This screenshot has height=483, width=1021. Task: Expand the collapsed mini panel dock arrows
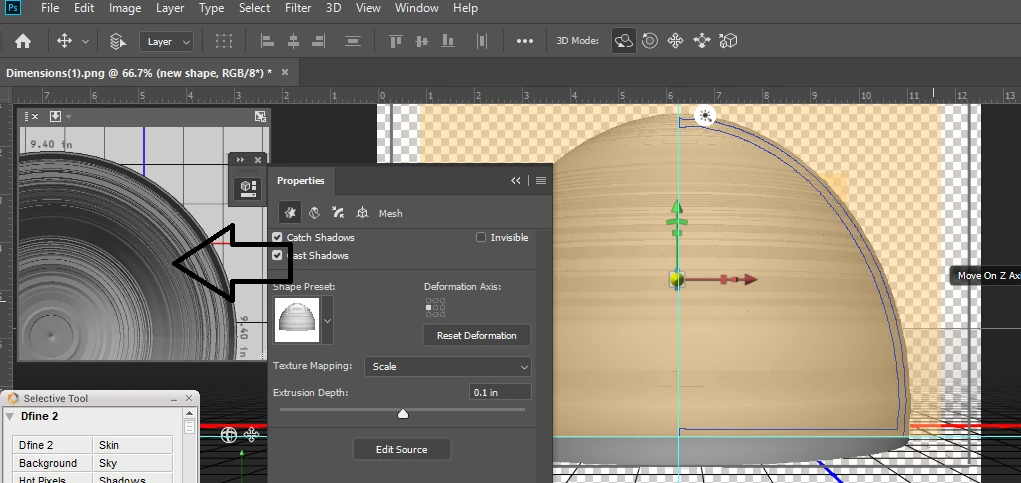[240, 160]
